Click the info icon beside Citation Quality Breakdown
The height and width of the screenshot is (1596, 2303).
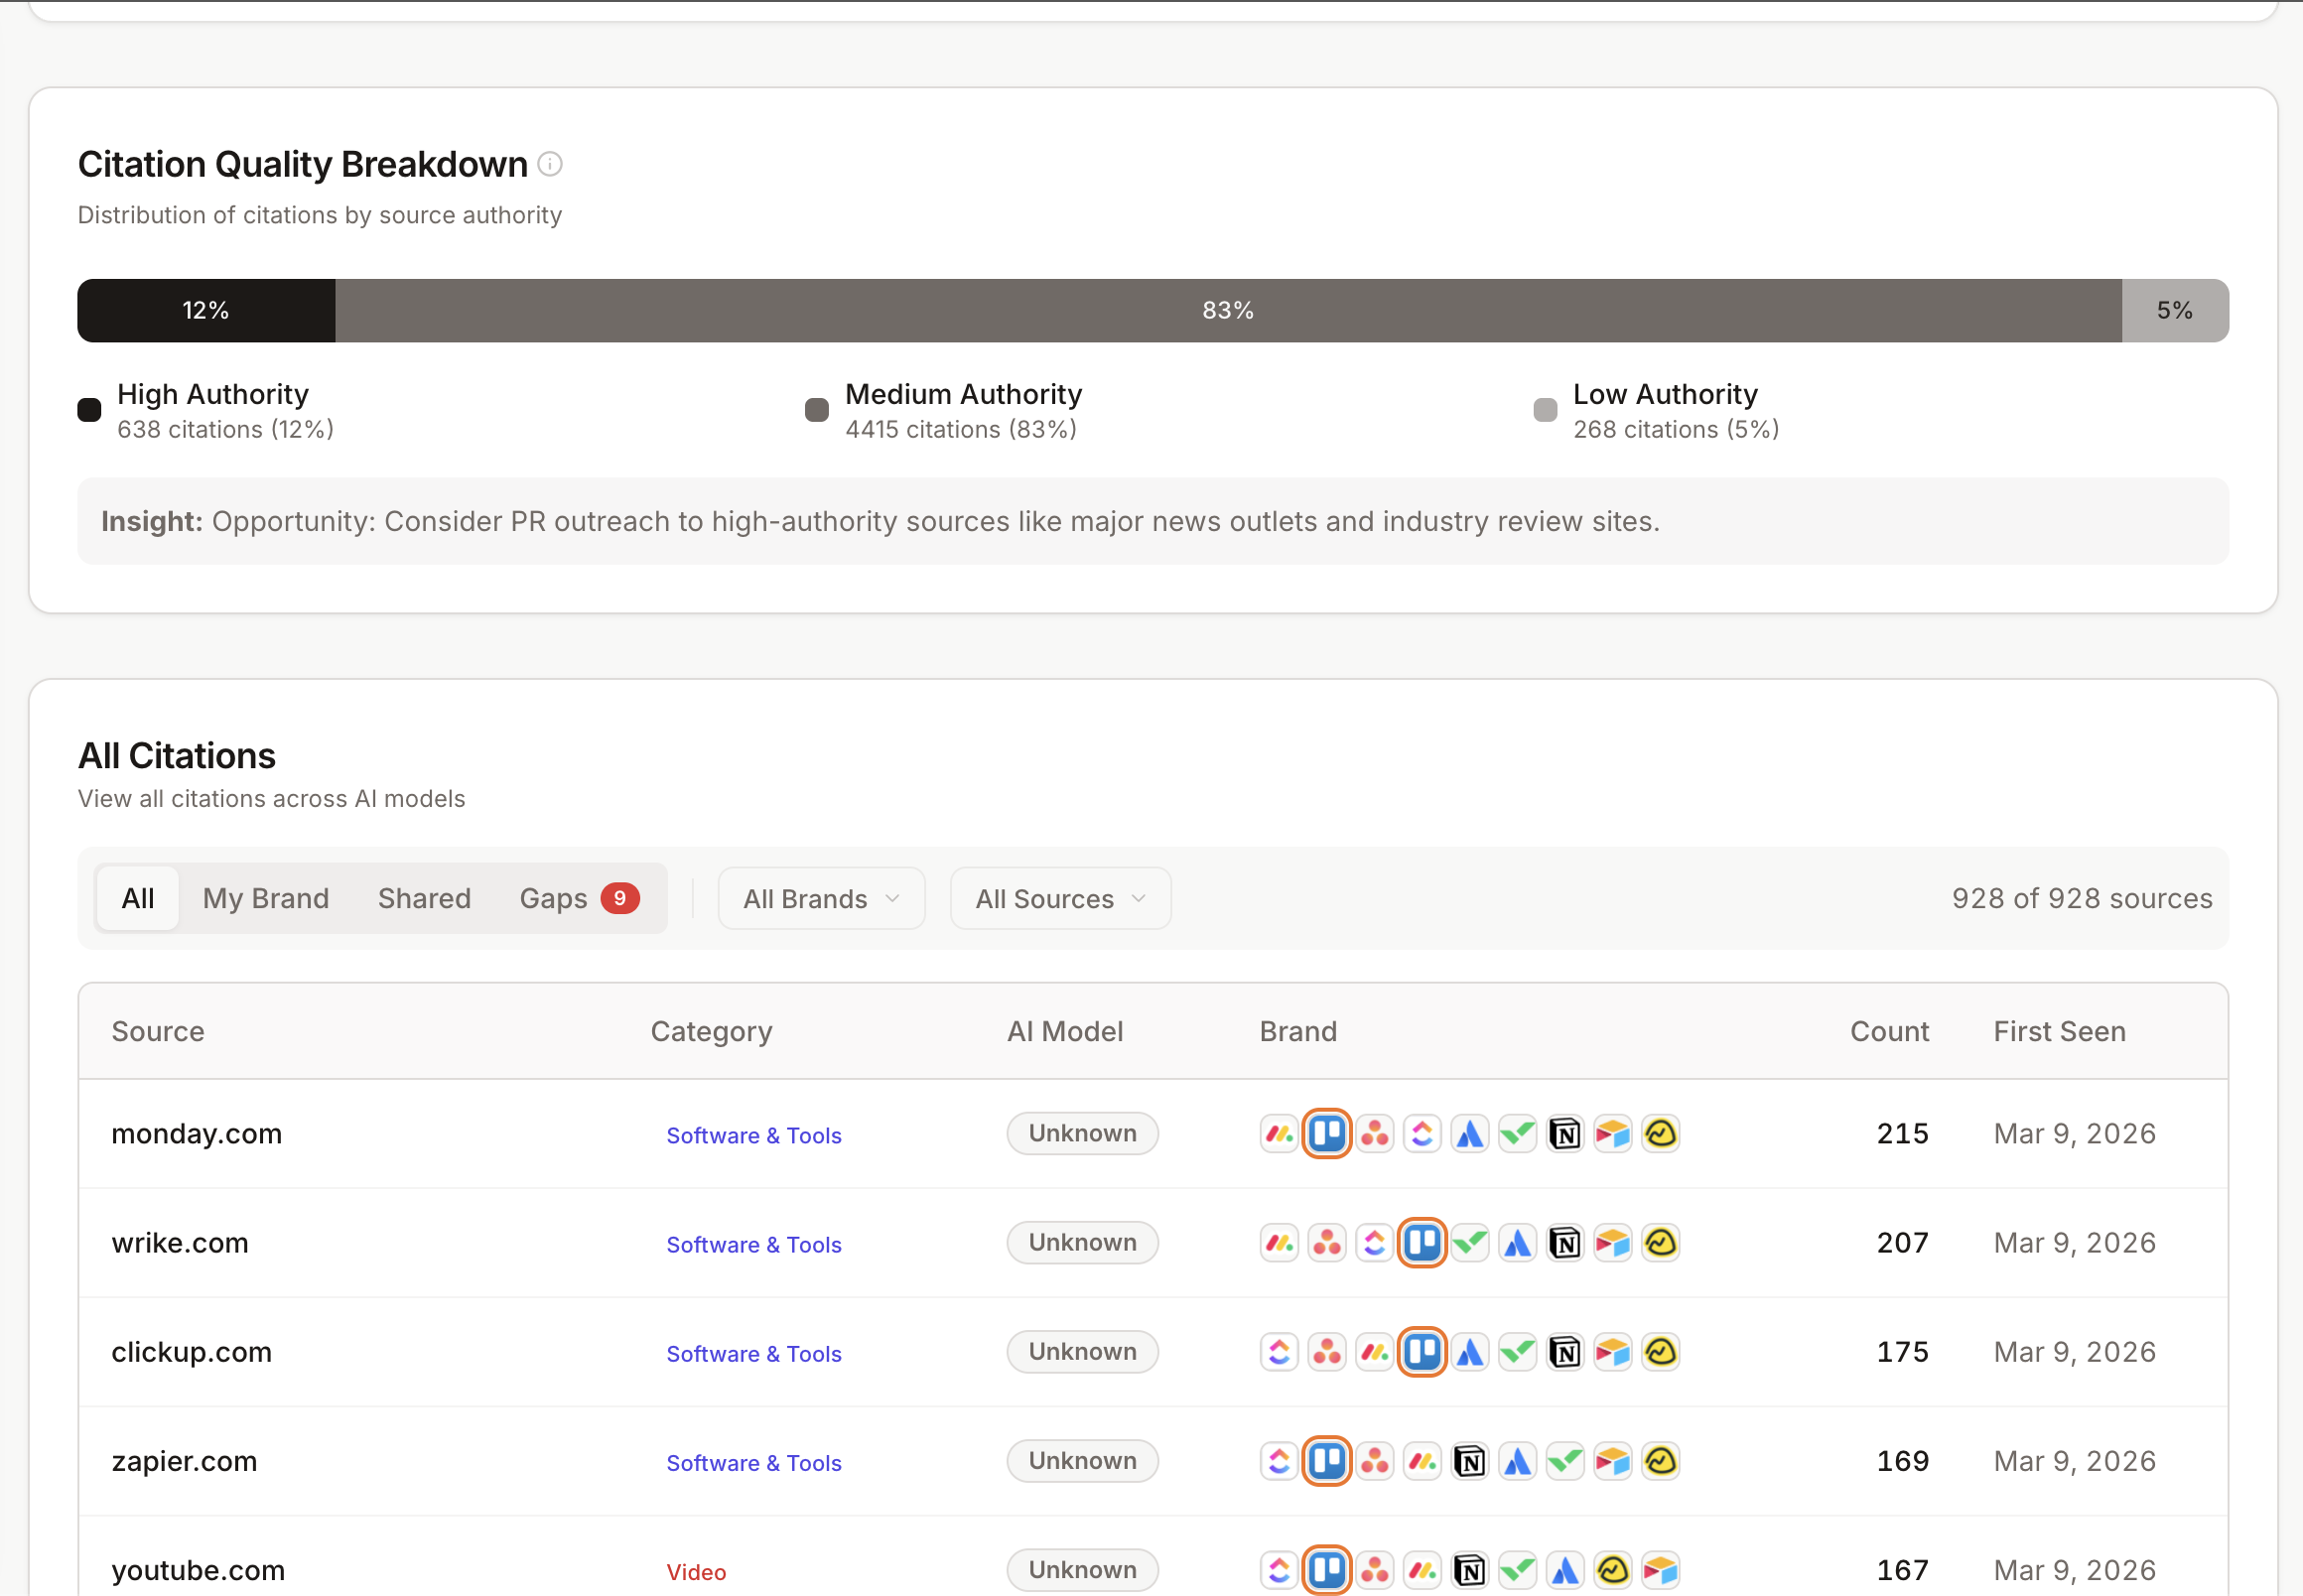point(550,164)
